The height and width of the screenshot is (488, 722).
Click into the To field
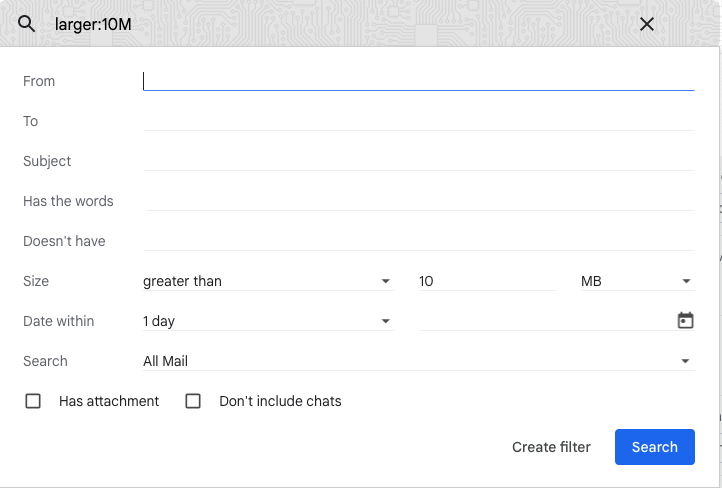click(419, 121)
